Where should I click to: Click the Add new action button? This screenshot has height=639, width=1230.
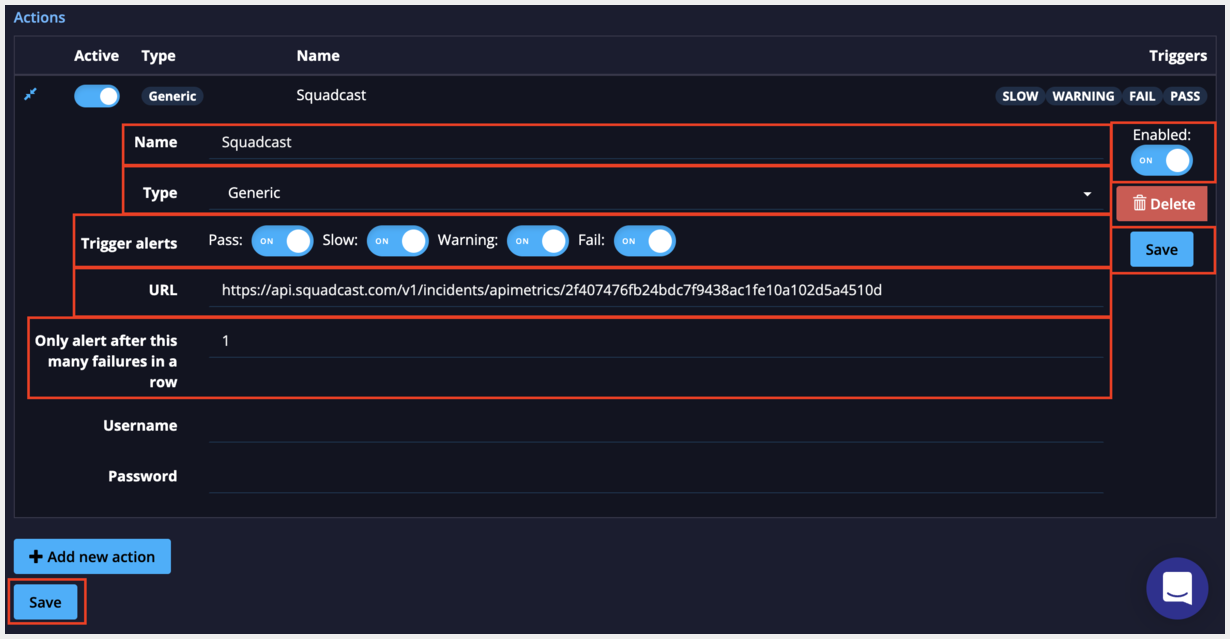[92, 557]
